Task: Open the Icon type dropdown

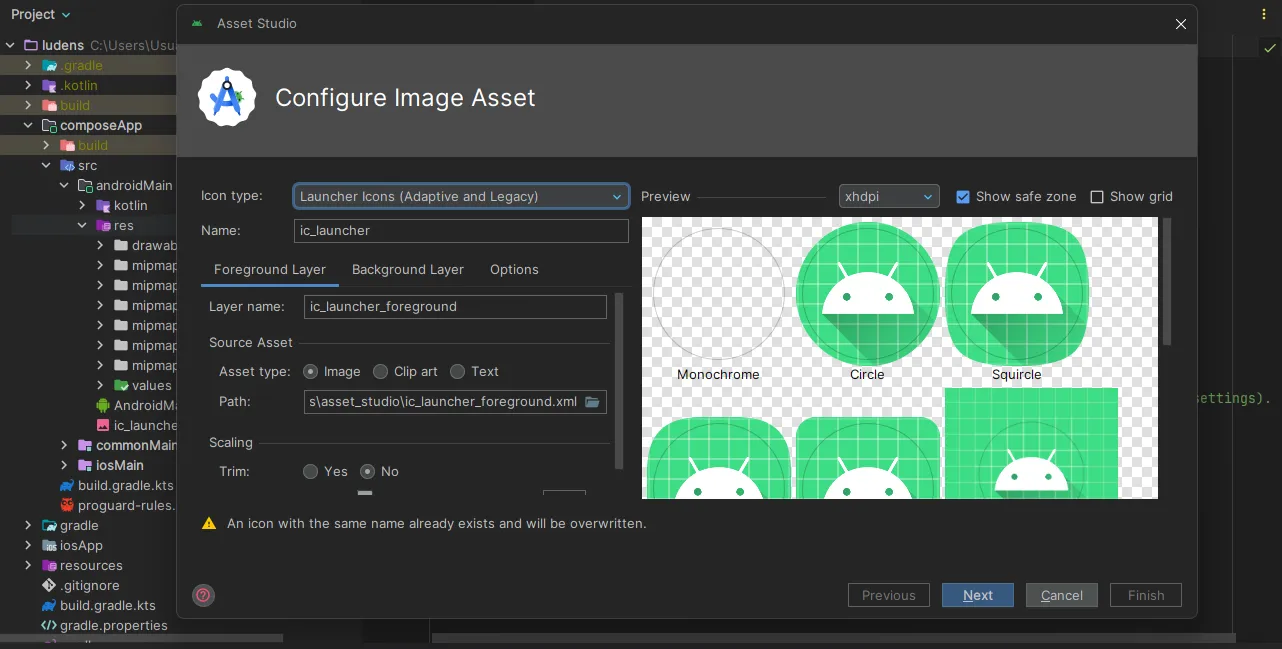Action: (x=460, y=196)
